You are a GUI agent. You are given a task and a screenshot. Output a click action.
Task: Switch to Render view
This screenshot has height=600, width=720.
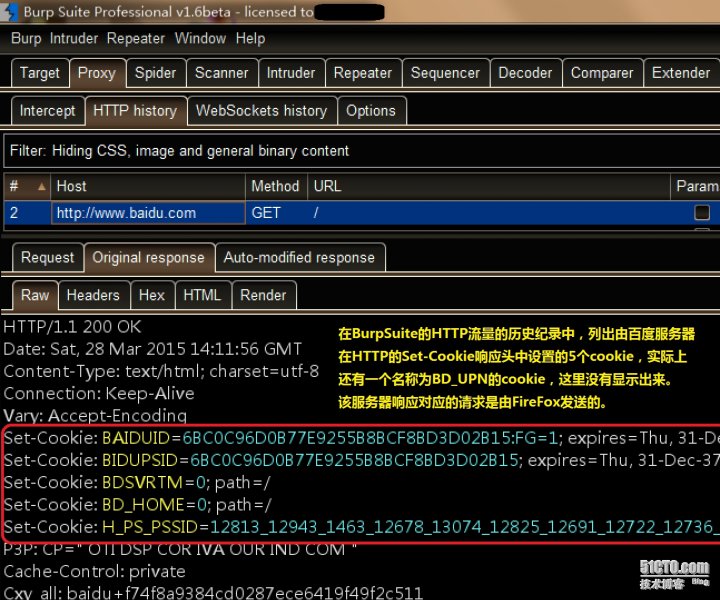pyautogui.click(x=264, y=295)
